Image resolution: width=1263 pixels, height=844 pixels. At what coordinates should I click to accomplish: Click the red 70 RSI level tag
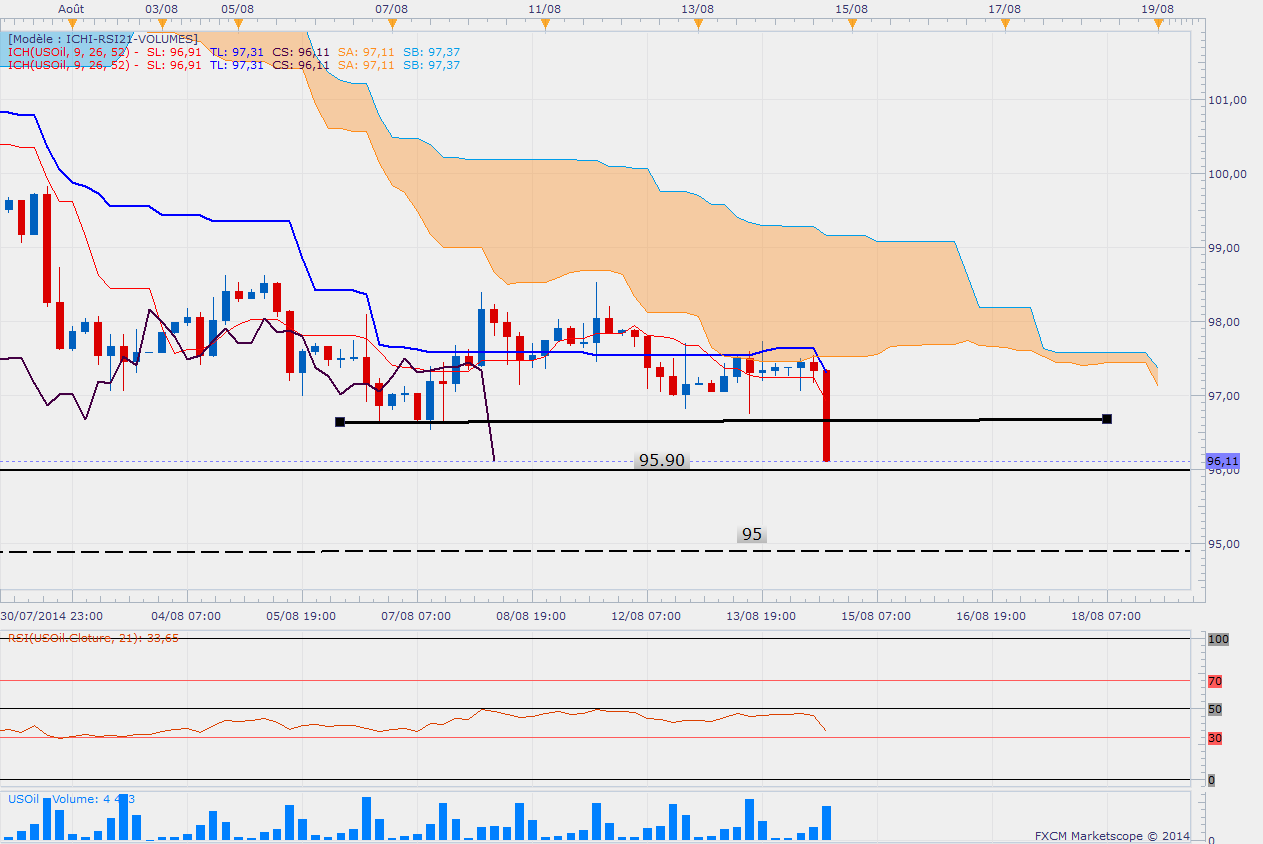click(1215, 682)
